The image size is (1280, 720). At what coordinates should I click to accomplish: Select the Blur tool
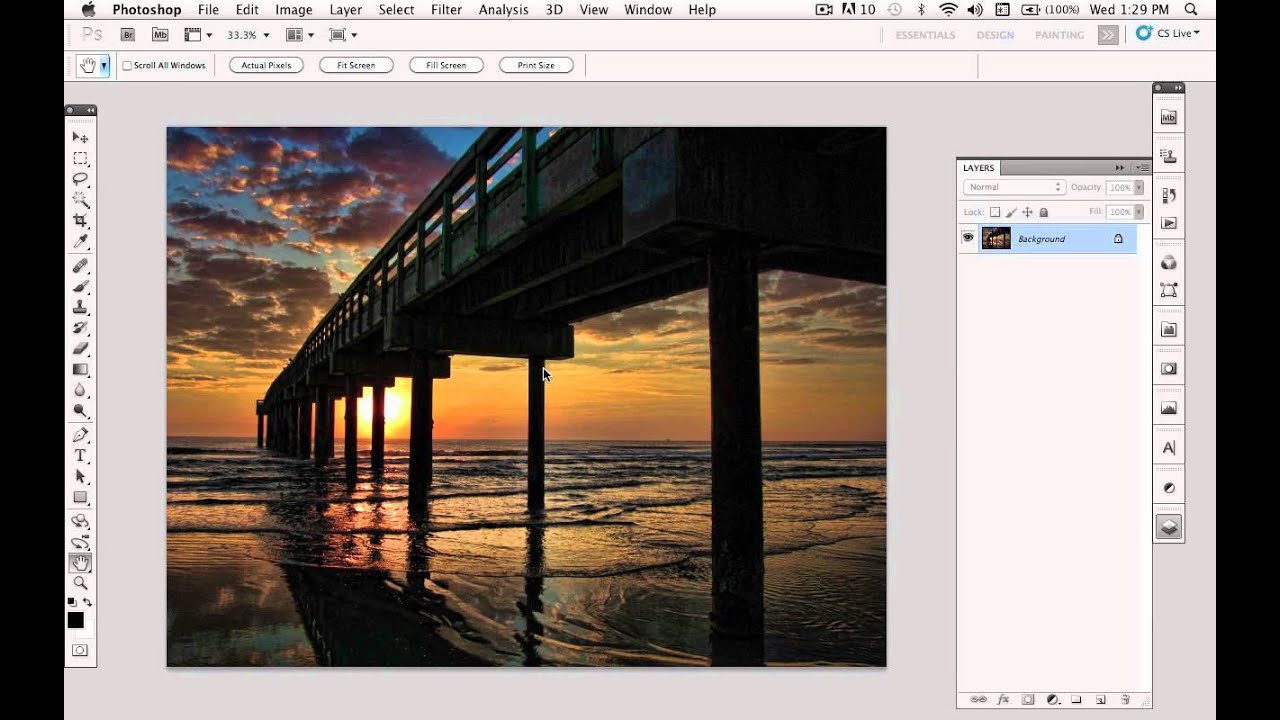tap(80, 390)
